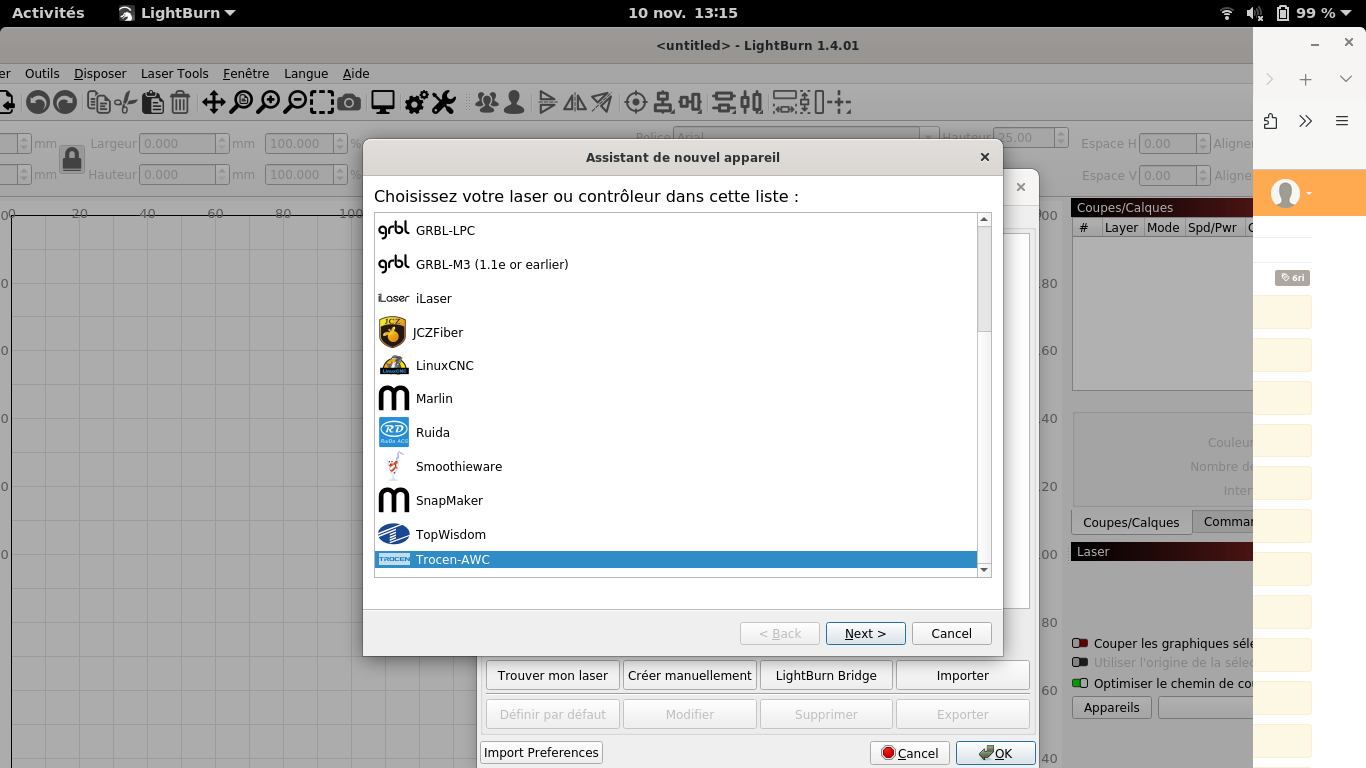
Task: Click the Mirror Horizontally icon
Action: click(573, 103)
